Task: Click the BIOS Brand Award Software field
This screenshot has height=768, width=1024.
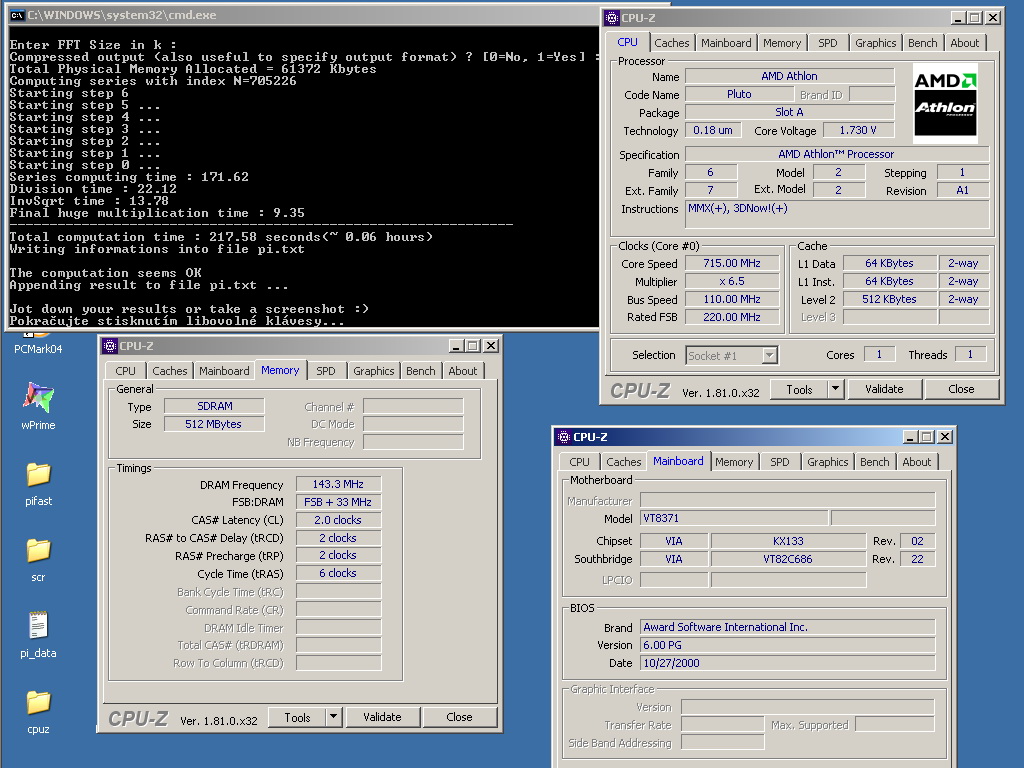Action: click(x=788, y=627)
